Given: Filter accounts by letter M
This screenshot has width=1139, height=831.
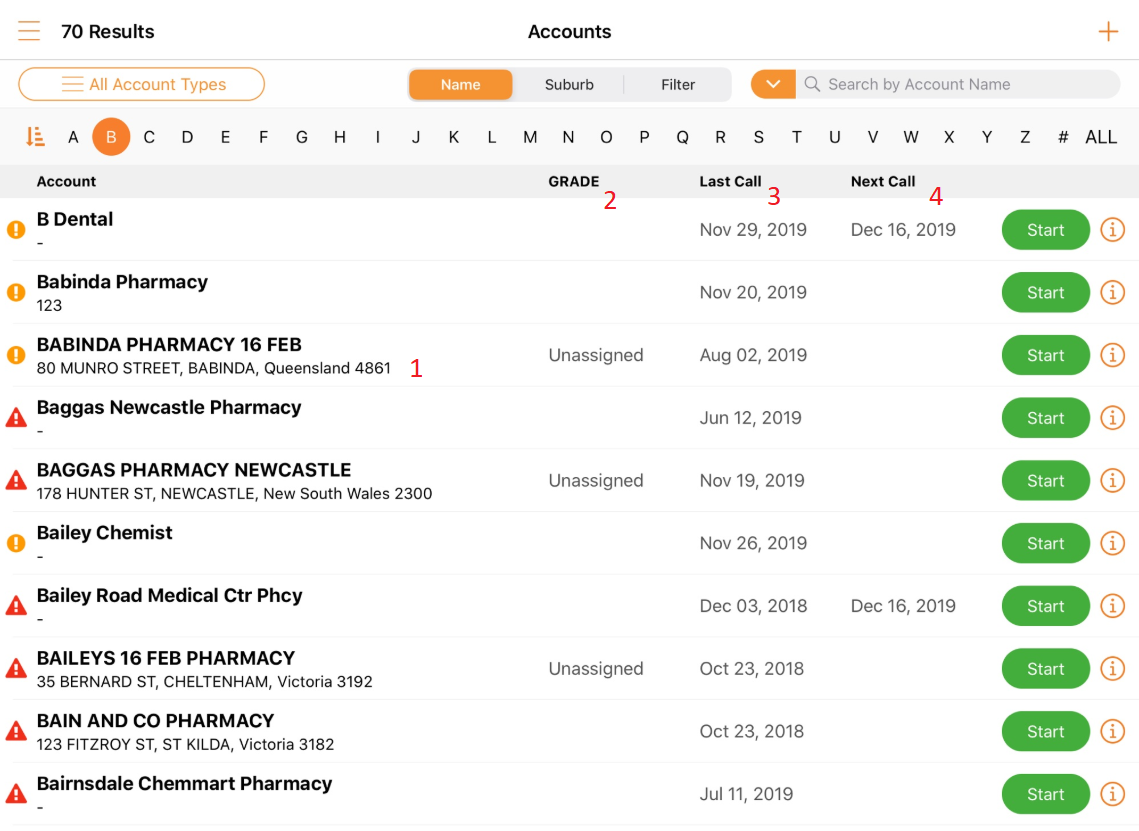Looking at the screenshot, I should click(x=530, y=137).
